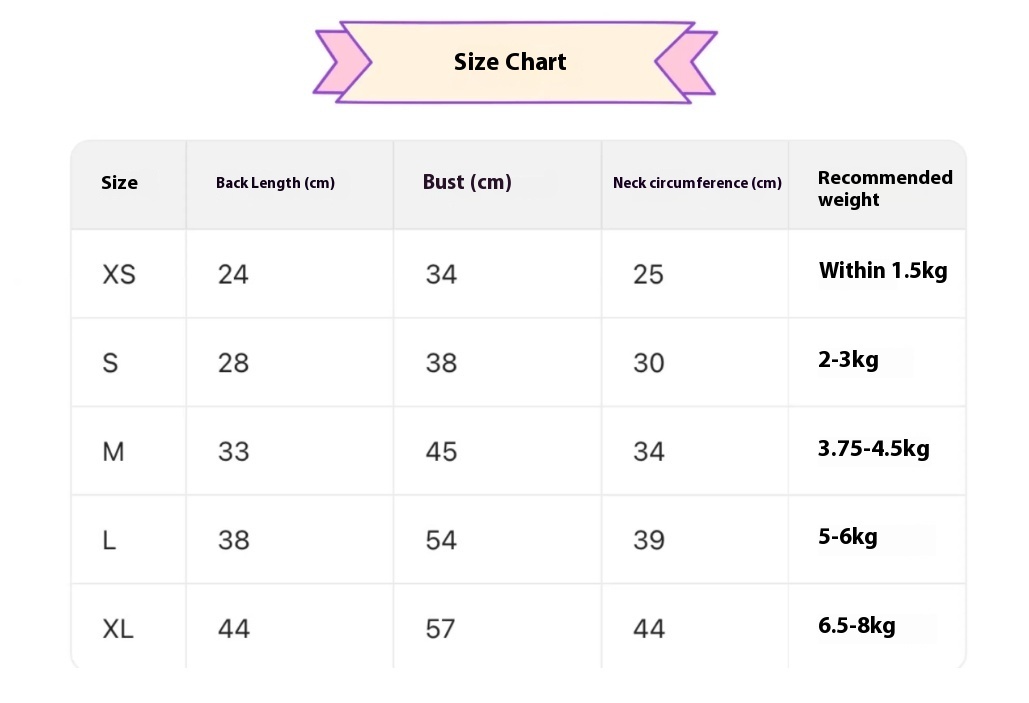Click the S size row label
The height and width of the screenshot is (703, 1029).
tap(110, 363)
